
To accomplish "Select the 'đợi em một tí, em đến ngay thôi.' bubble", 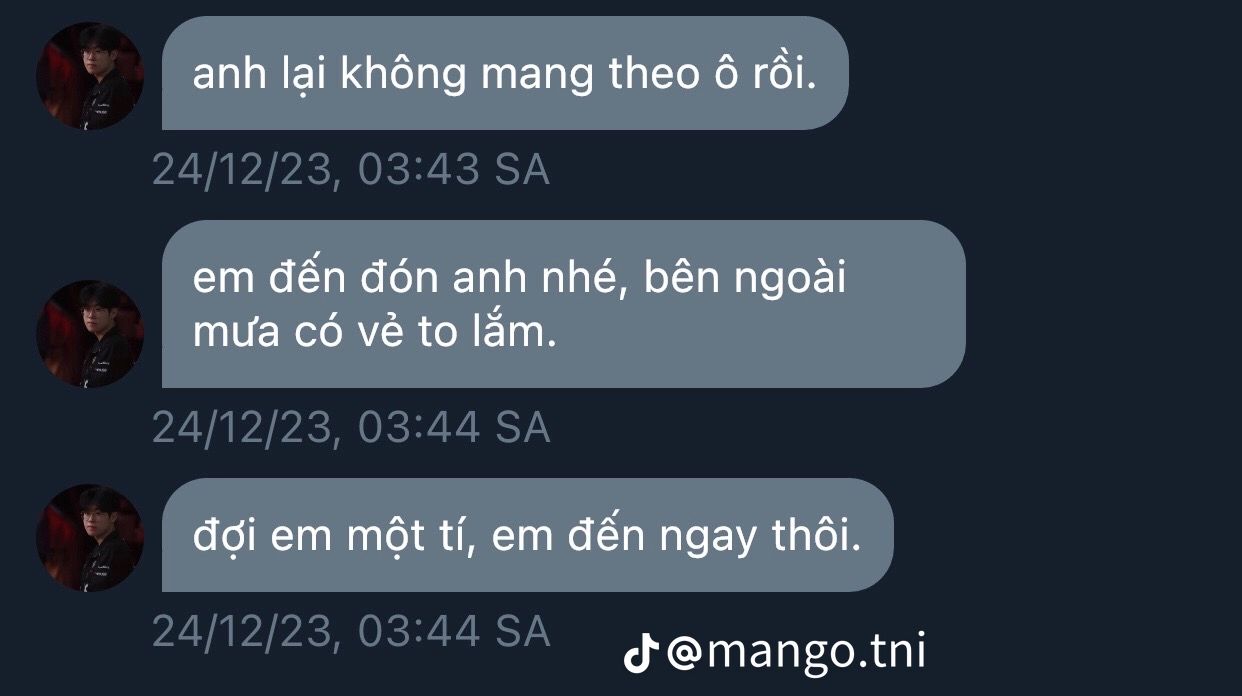I will 527,535.
